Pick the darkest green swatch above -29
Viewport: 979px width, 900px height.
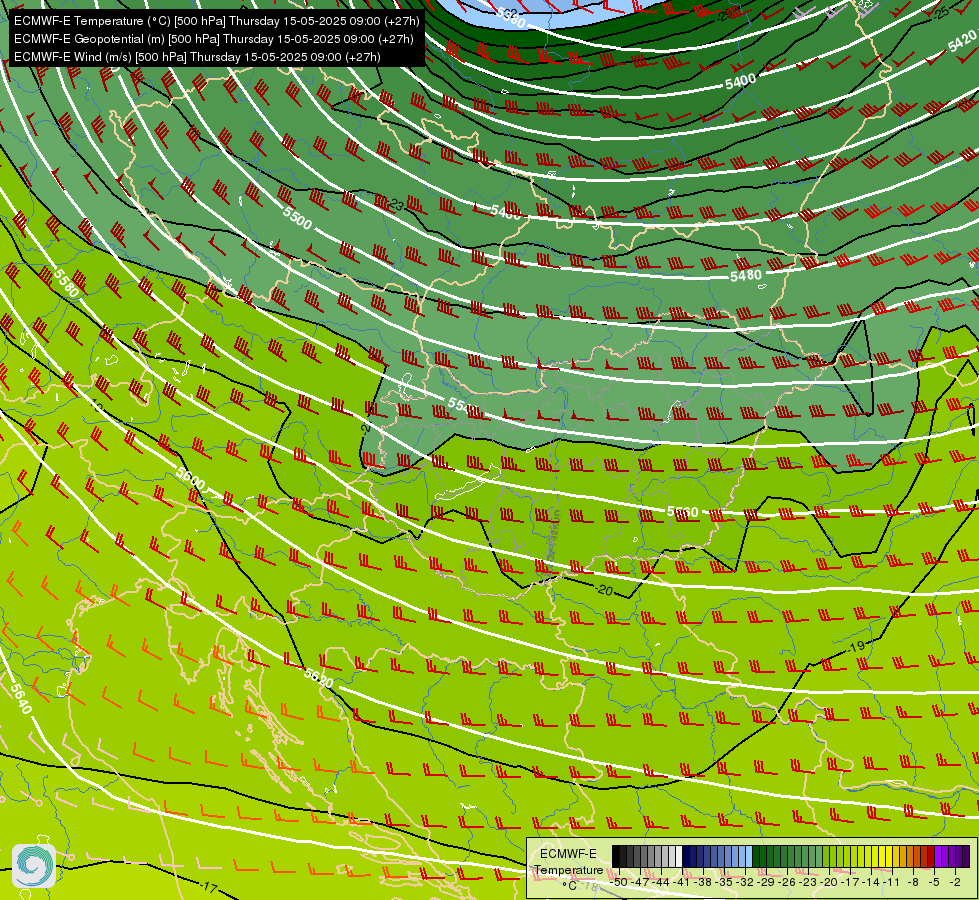pyautogui.click(x=756, y=856)
